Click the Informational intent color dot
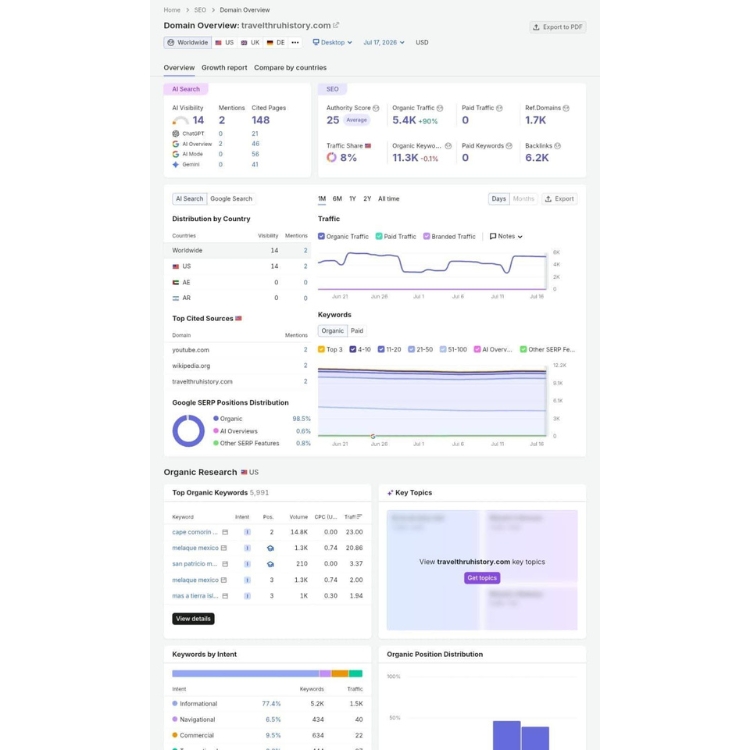The width and height of the screenshot is (750, 750). (175, 704)
